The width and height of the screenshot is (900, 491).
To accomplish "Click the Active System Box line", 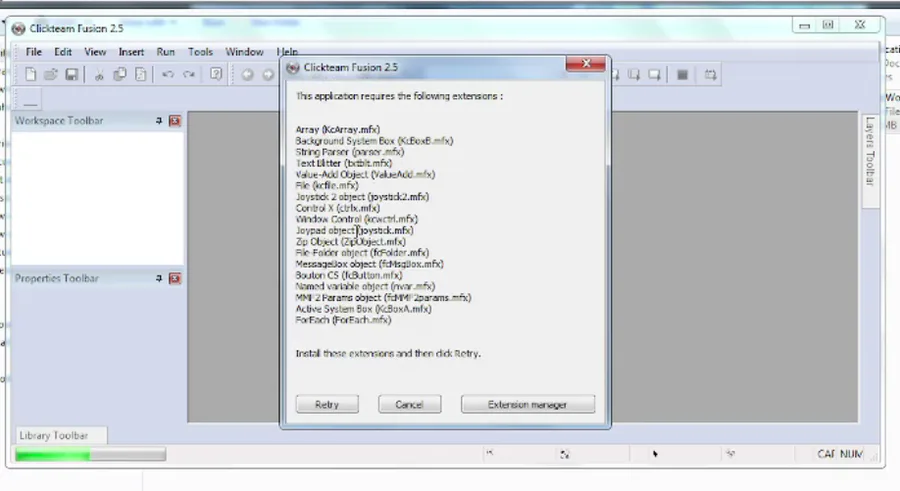I will [x=363, y=309].
